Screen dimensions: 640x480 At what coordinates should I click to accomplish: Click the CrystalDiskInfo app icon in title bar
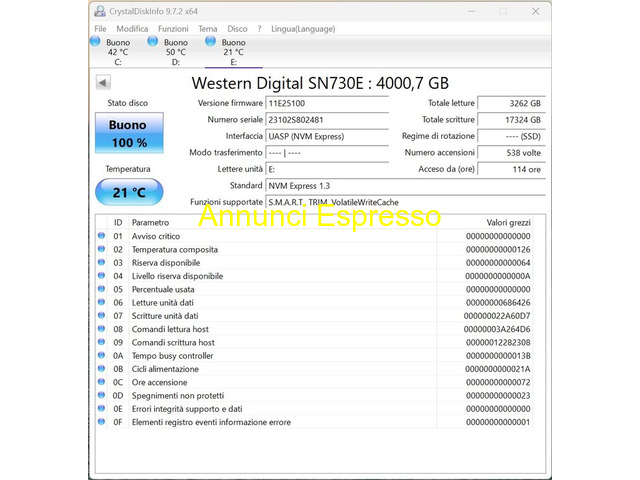point(100,11)
